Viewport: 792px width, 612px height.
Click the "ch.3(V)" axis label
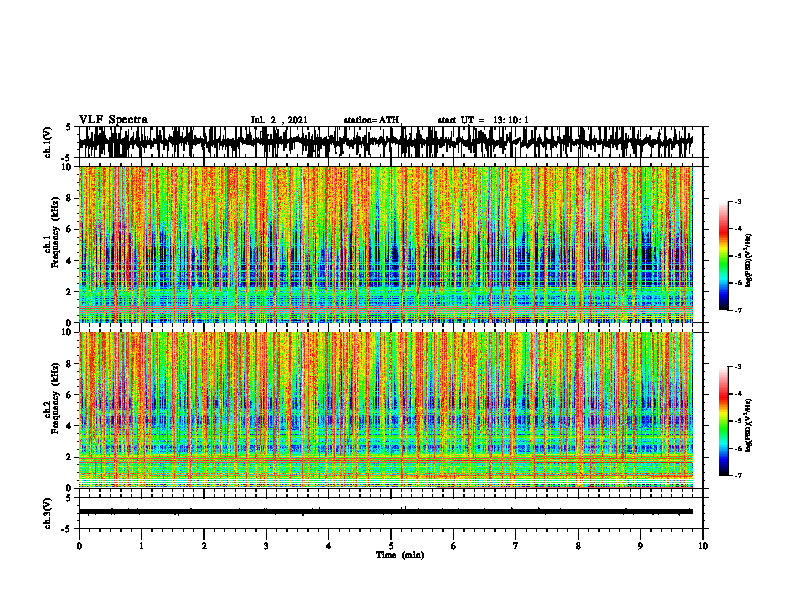click(x=48, y=513)
